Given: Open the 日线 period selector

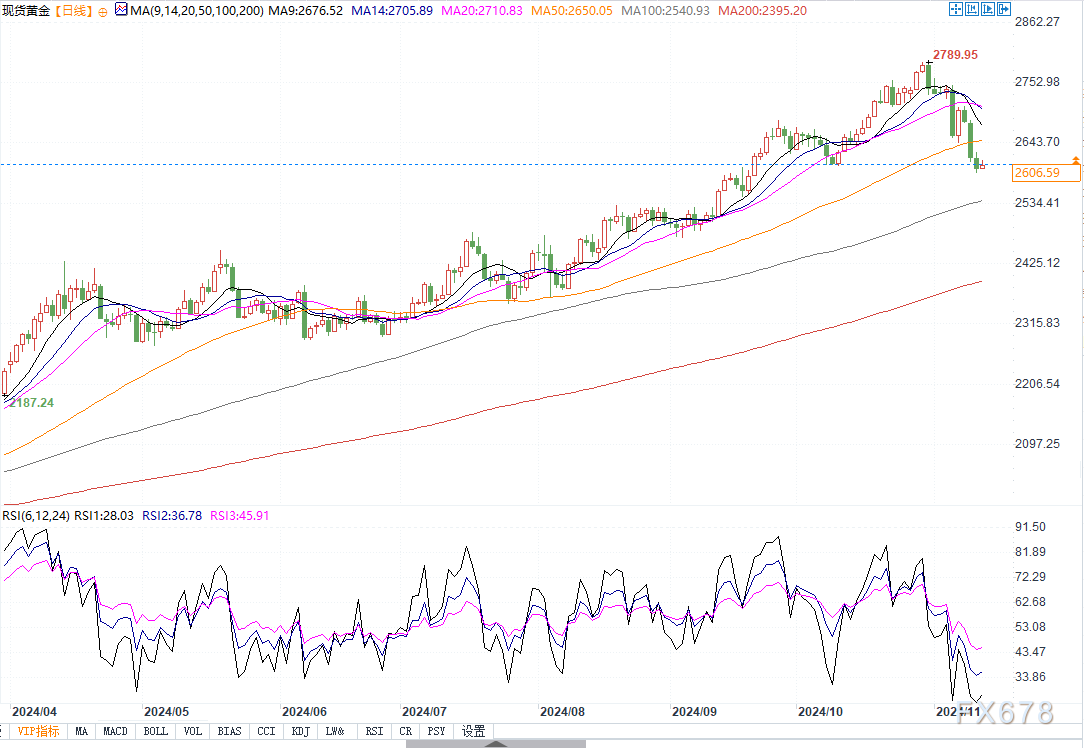Looking at the screenshot, I should (x=72, y=10).
